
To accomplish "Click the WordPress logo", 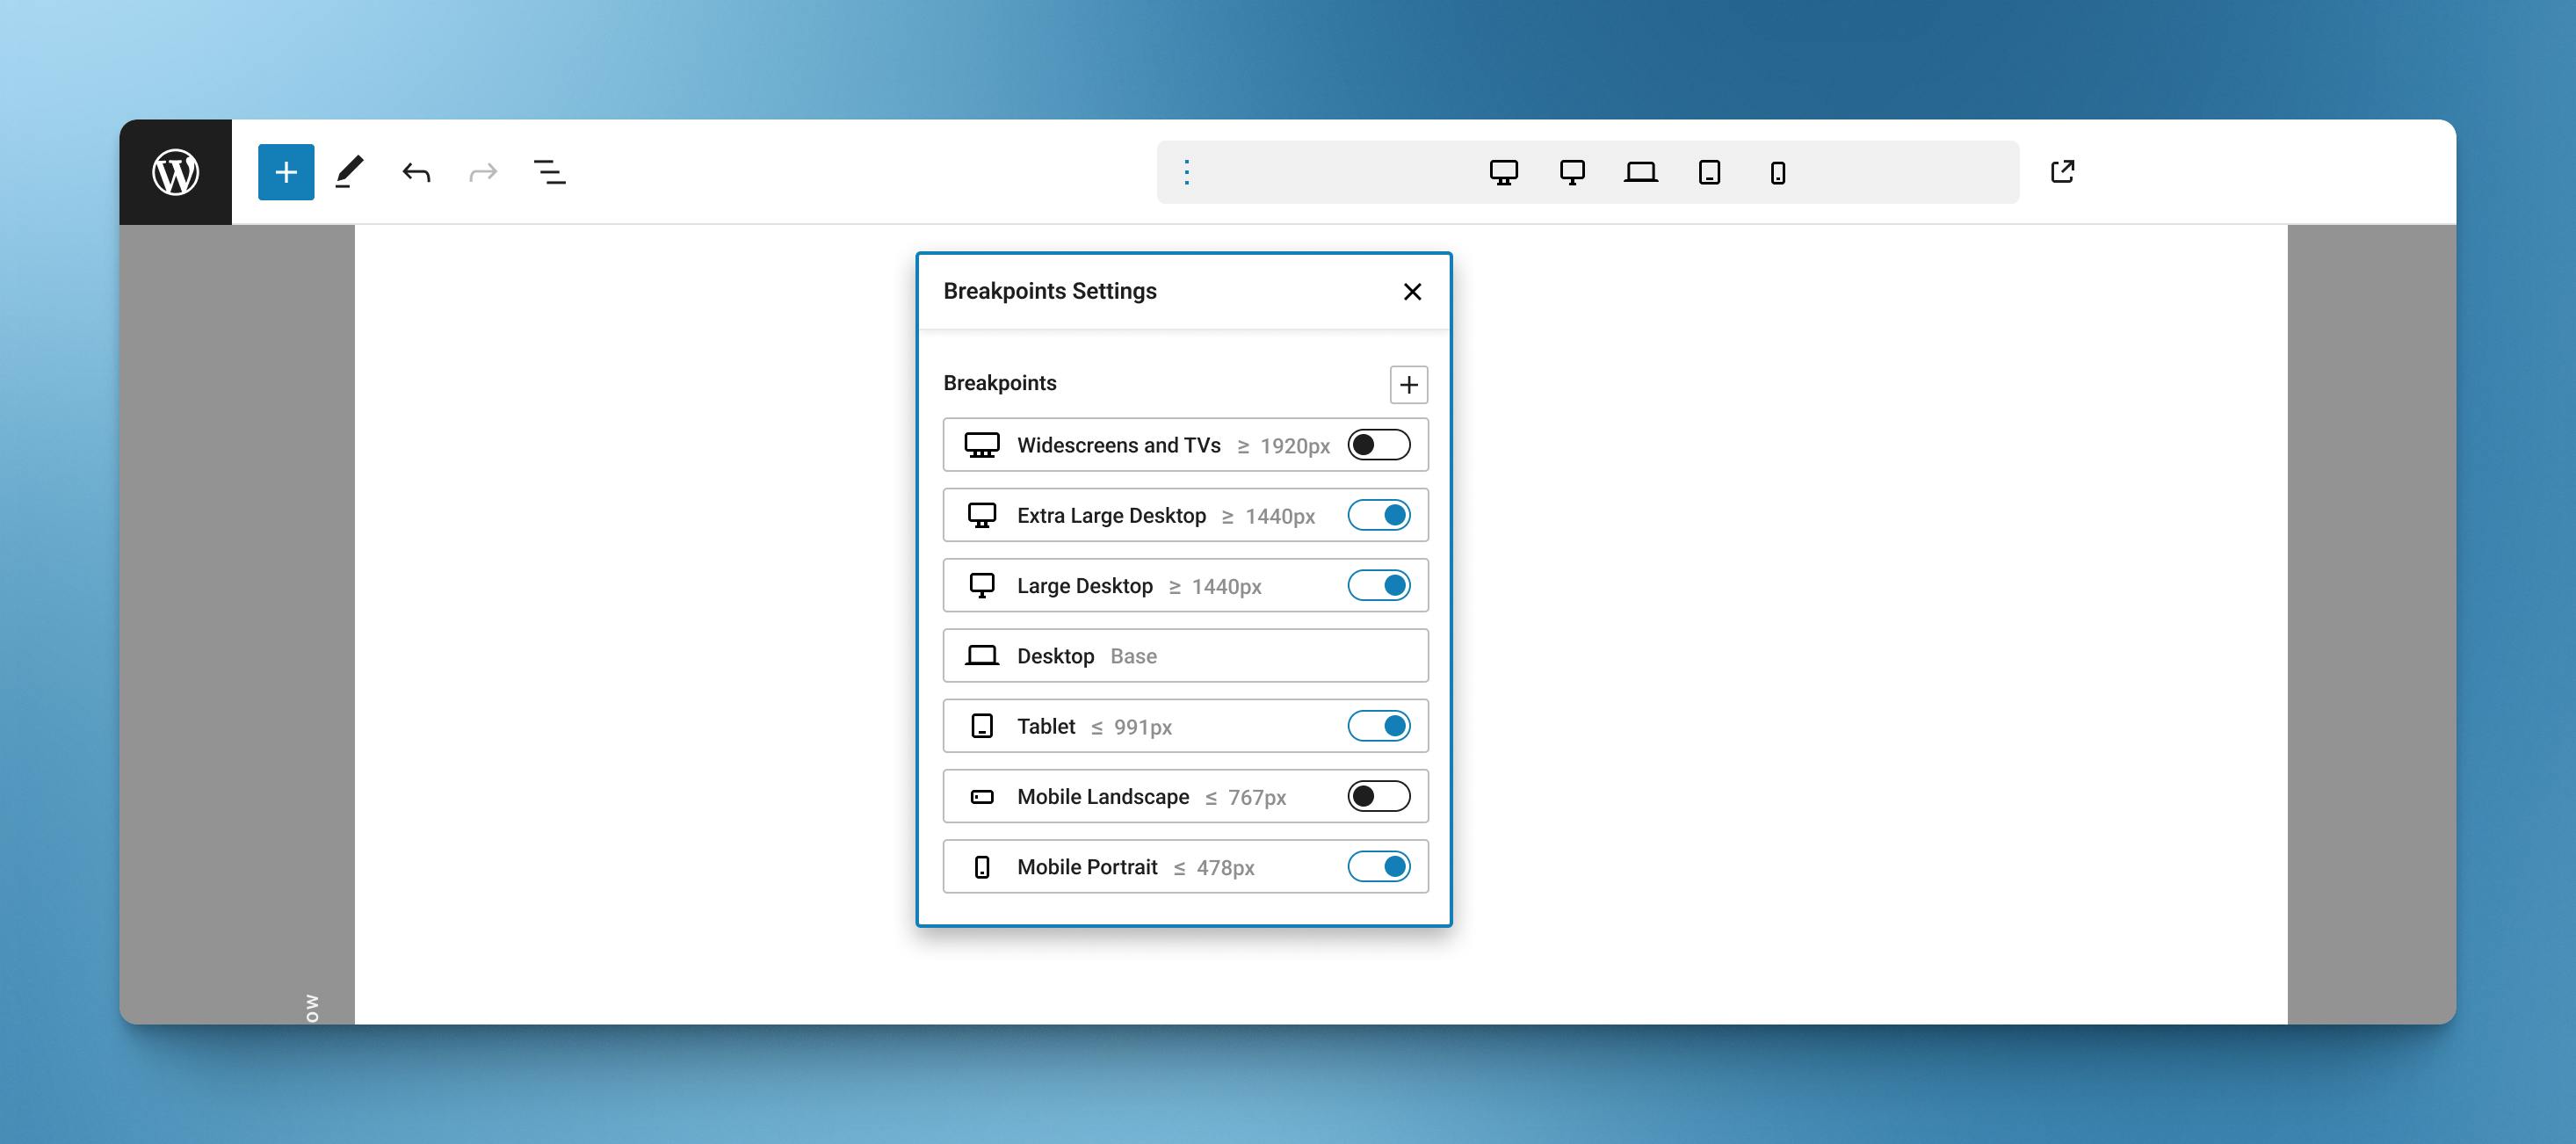I will tap(175, 172).
